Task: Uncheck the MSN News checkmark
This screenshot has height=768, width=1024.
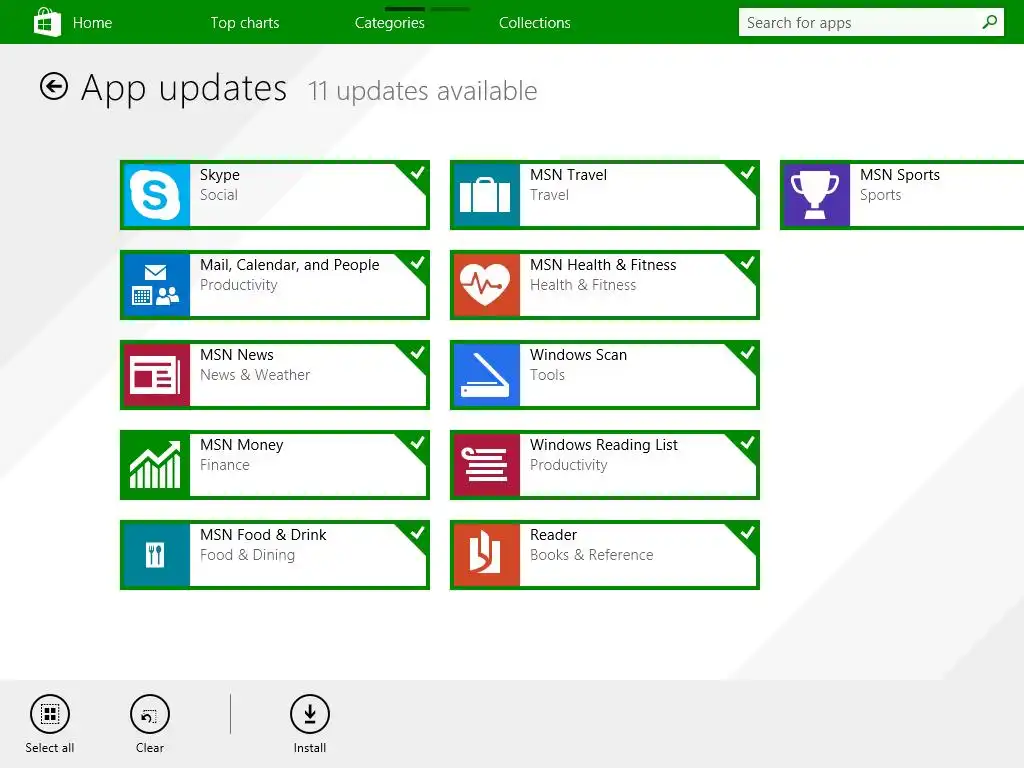Action: pos(417,353)
